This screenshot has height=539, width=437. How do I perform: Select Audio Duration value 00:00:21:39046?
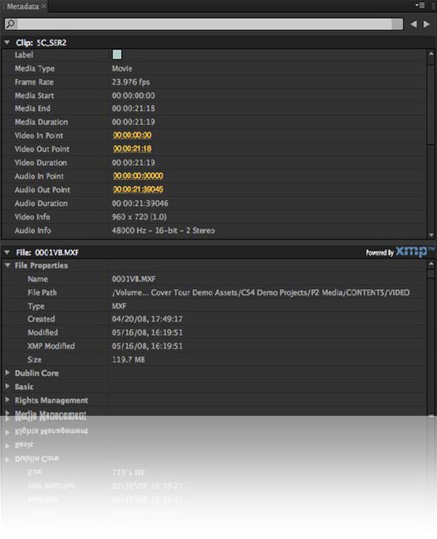click(140, 203)
